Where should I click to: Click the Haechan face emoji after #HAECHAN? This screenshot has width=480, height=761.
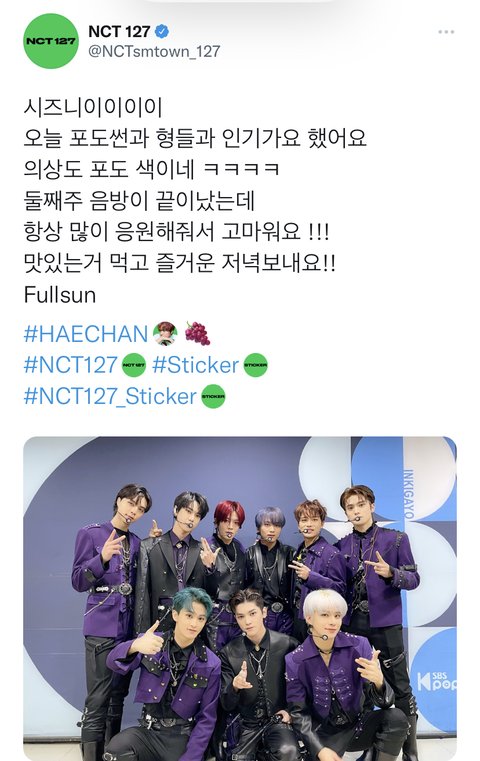165,334
